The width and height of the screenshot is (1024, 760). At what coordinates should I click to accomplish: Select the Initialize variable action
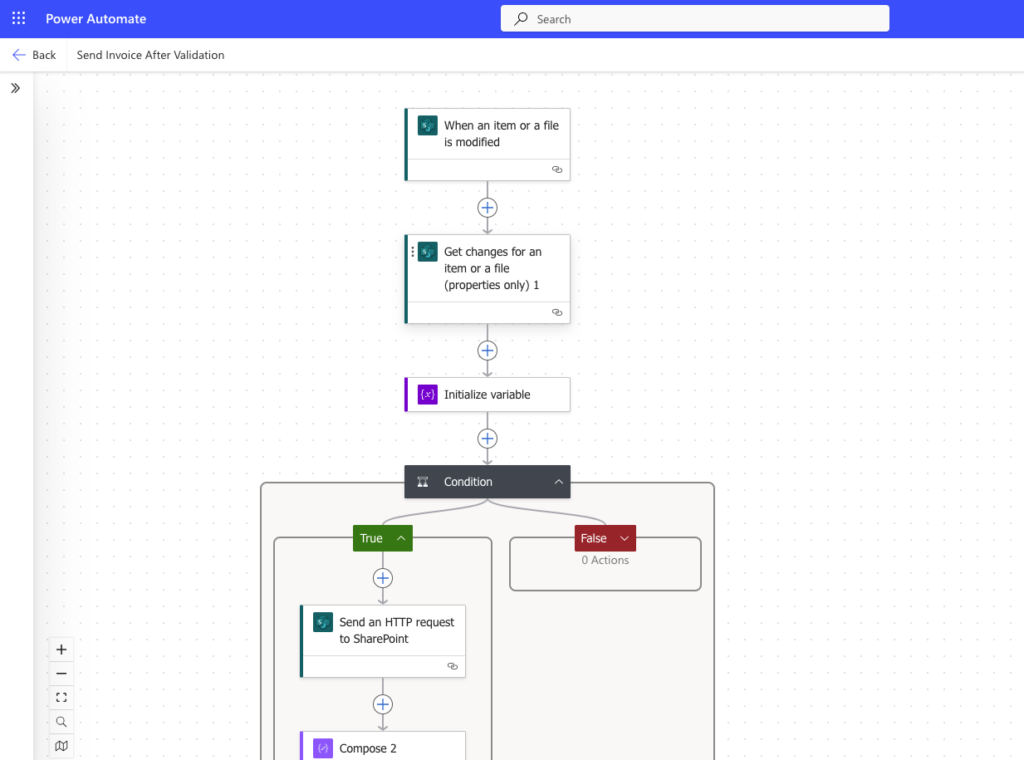(x=487, y=394)
